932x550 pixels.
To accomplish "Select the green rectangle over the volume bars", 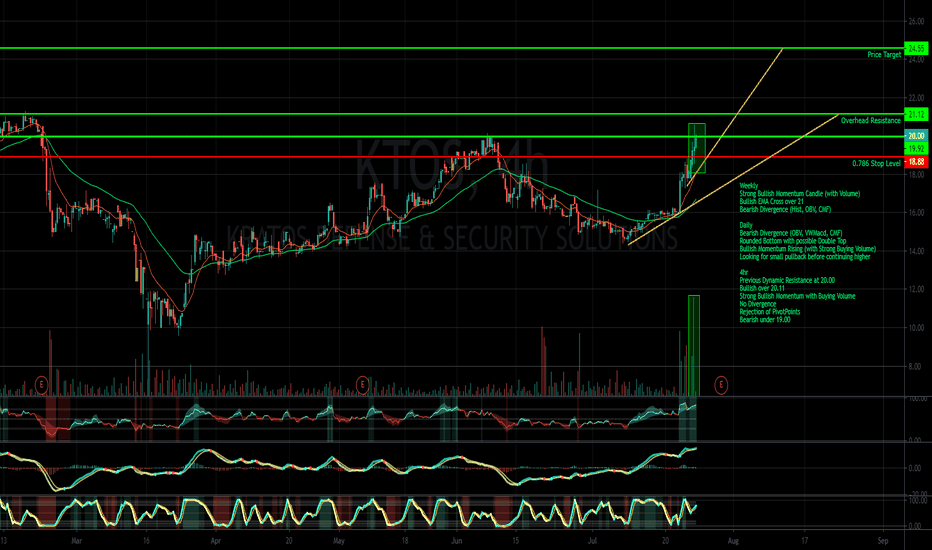I will coord(694,345).
